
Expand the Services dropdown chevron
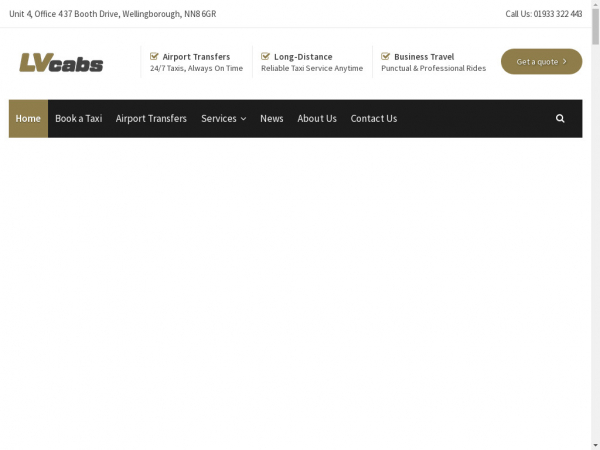click(243, 119)
